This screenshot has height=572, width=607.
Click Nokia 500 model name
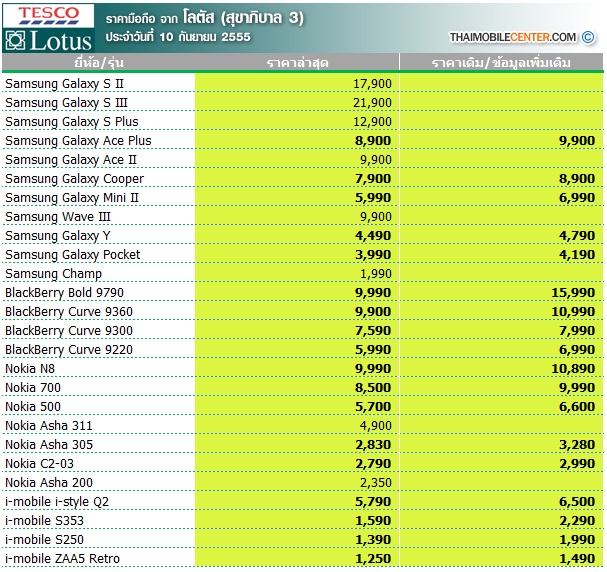(33, 406)
